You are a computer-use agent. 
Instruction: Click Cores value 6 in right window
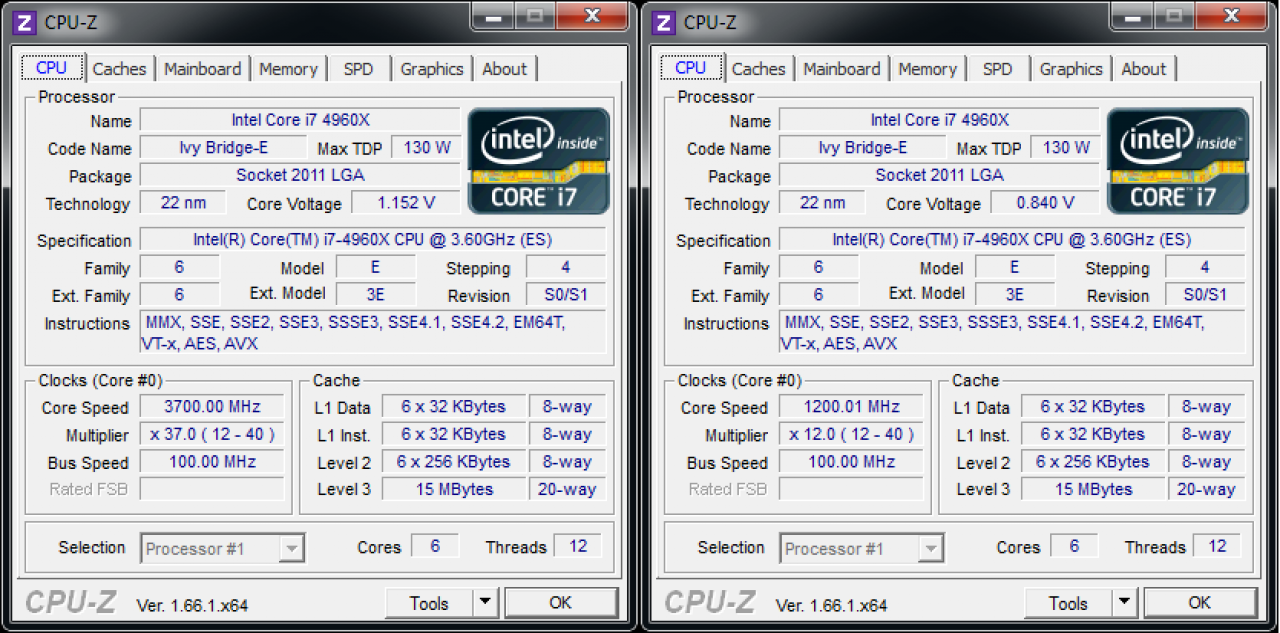[1074, 547]
